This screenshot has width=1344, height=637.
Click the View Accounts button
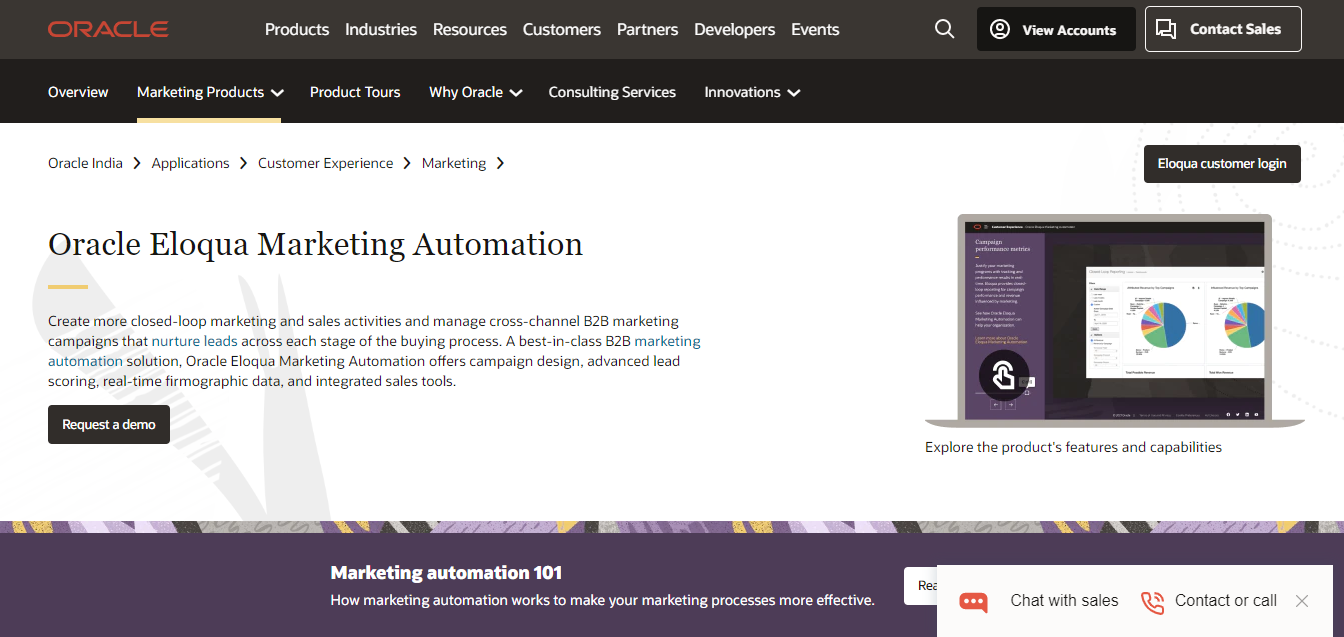coord(1056,29)
